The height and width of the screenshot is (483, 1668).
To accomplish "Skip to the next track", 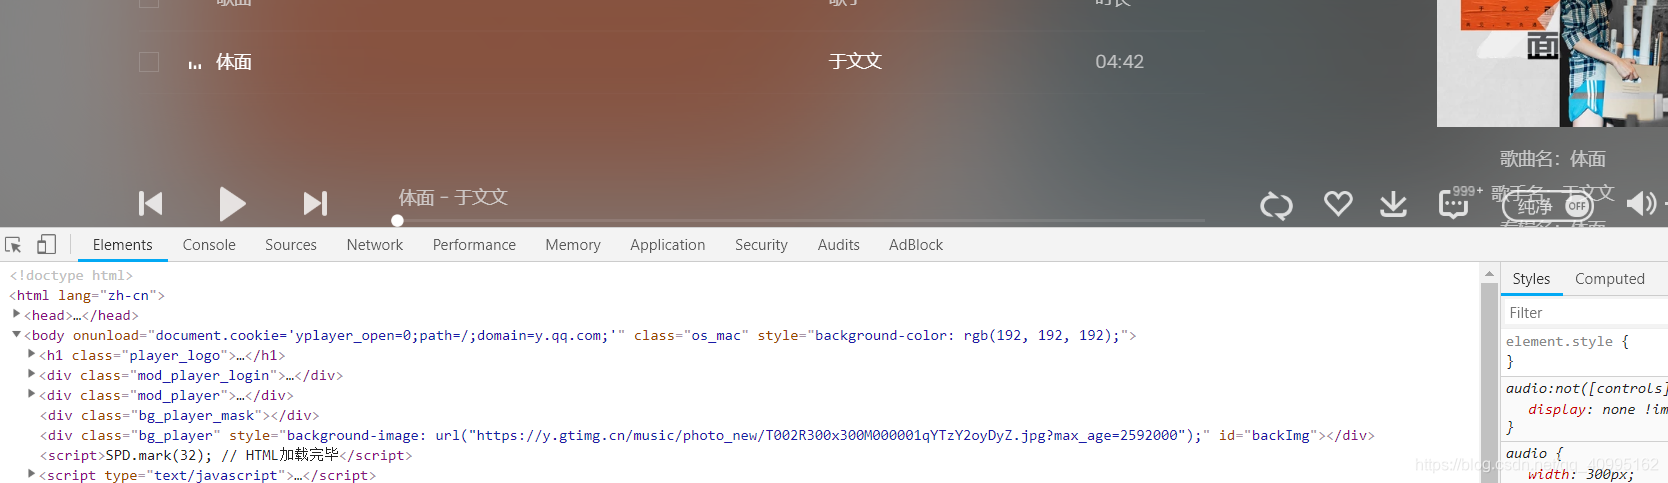I will pyautogui.click(x=315, y=204).
